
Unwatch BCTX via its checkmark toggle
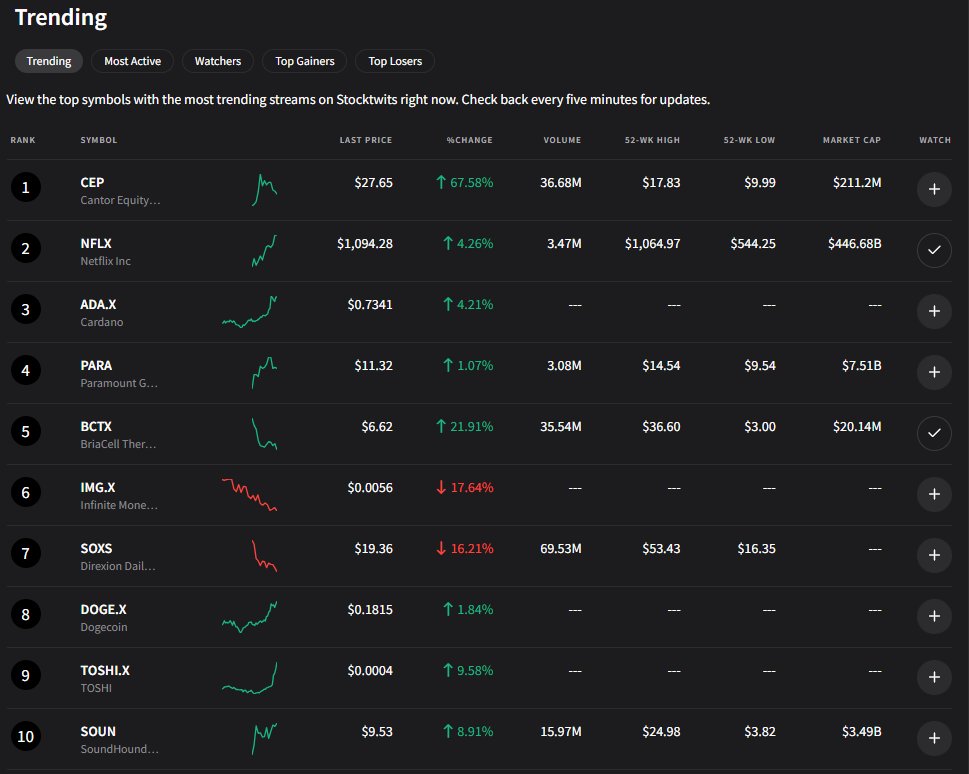[x=934, y=433]
